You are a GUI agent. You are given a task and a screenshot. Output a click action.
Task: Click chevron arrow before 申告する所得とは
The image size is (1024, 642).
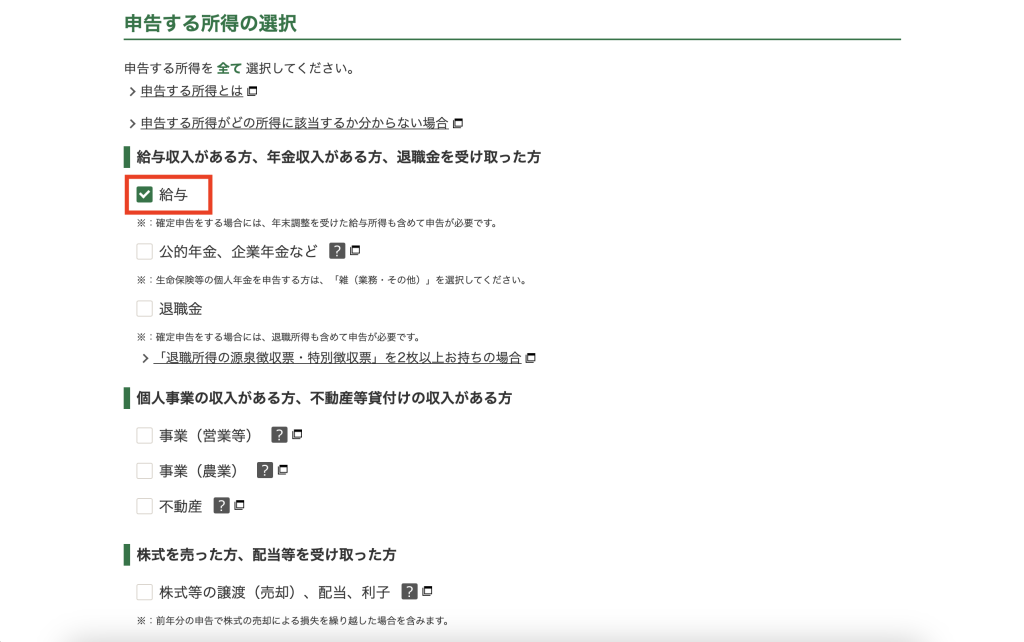pyautogui.click(x=132, y=92)
